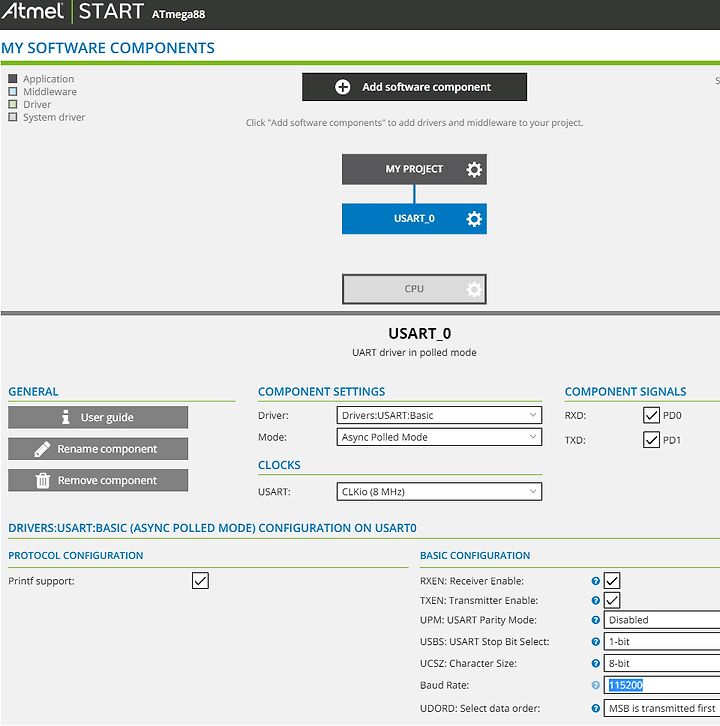Click the GENERAL section heading
Image resolution: width=720 pixels, height=726 pixels.
click(x=33, y=392)
